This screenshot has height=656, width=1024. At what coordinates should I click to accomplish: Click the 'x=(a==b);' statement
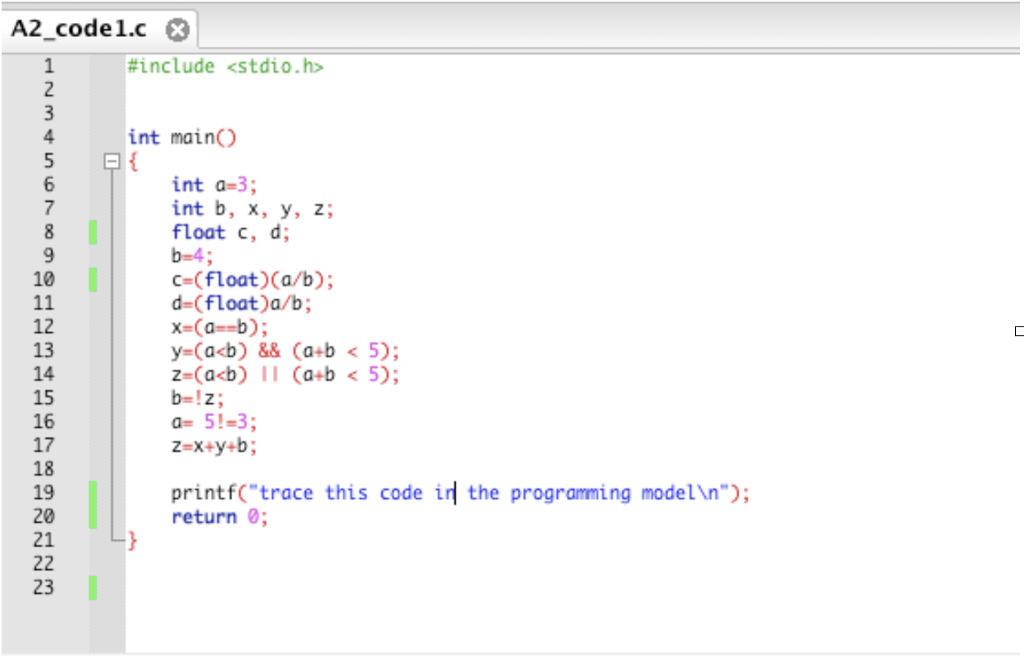coord(219,327)
